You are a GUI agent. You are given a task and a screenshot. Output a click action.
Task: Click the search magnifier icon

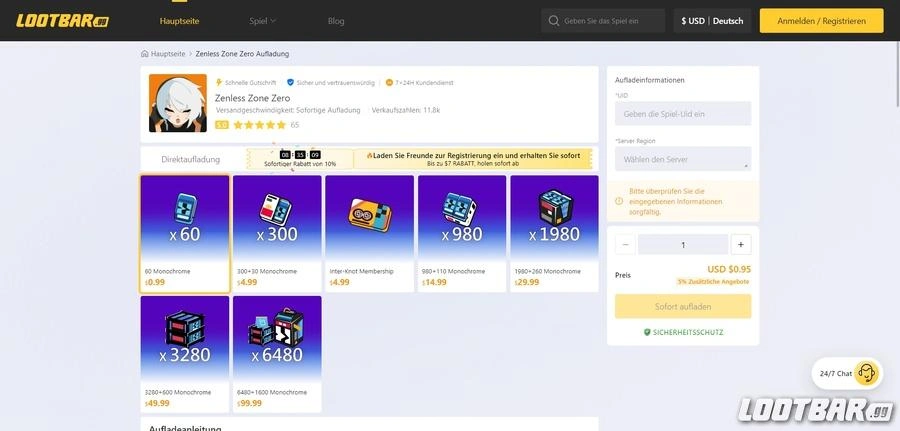point(553,21)
